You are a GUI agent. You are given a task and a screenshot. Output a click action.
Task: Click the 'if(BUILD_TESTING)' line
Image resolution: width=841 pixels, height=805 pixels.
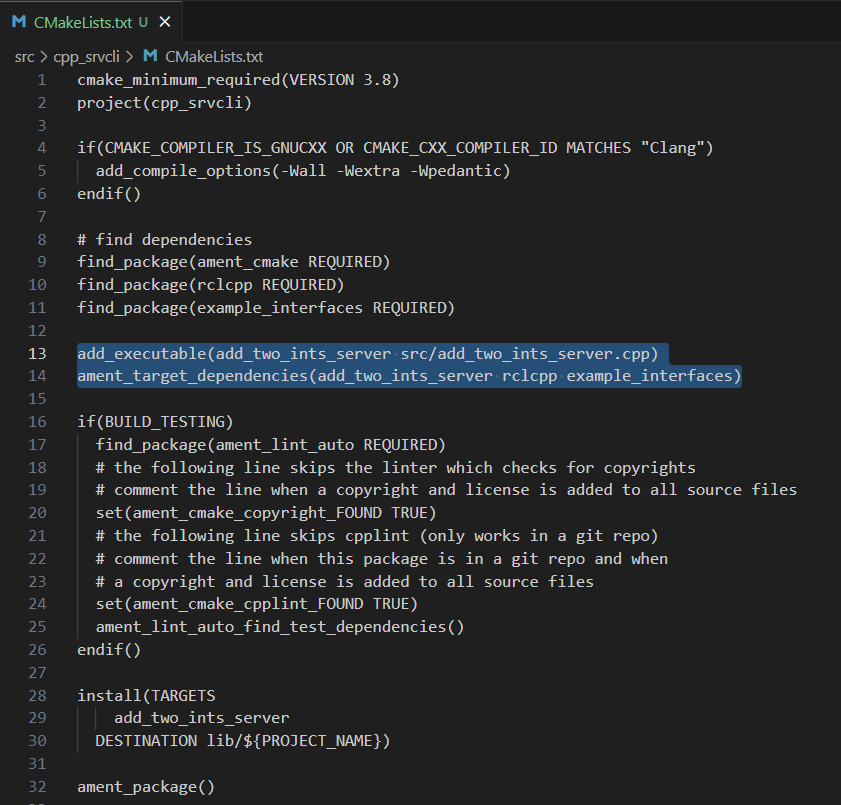(155, 422)
